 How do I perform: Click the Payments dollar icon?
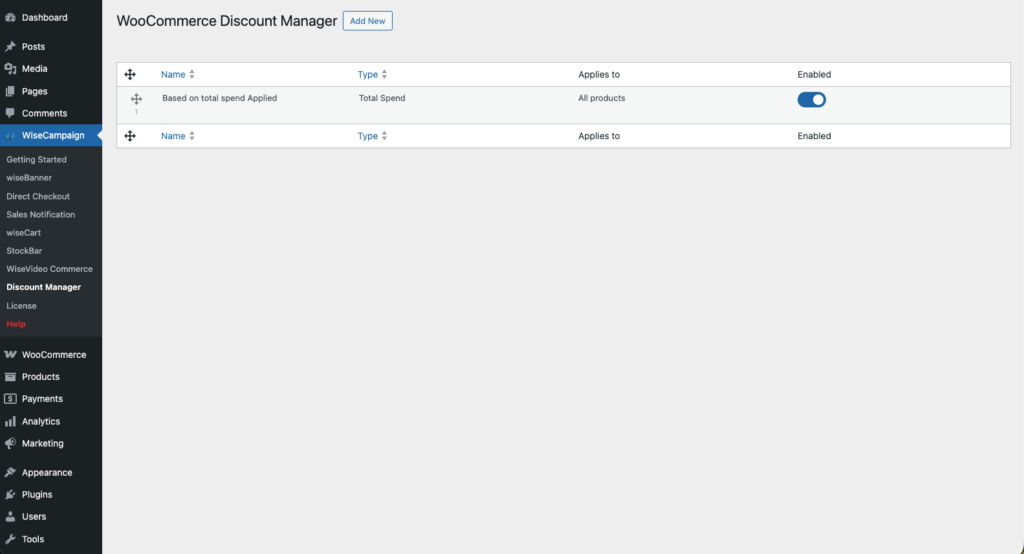point(10,399)
